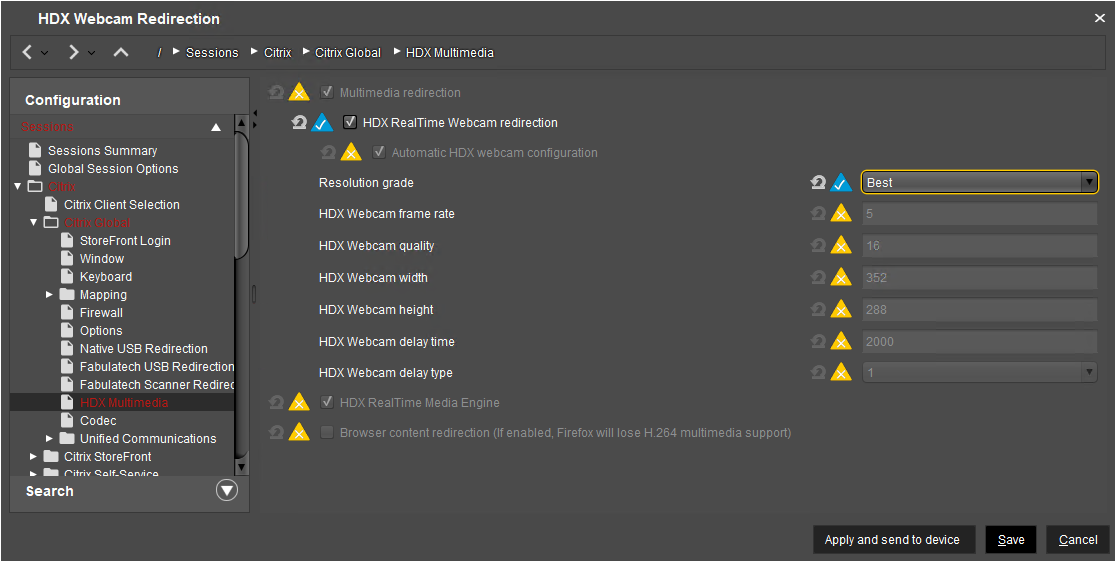
Task: Expand the Search panel arrow
Action: coord(227,491)
